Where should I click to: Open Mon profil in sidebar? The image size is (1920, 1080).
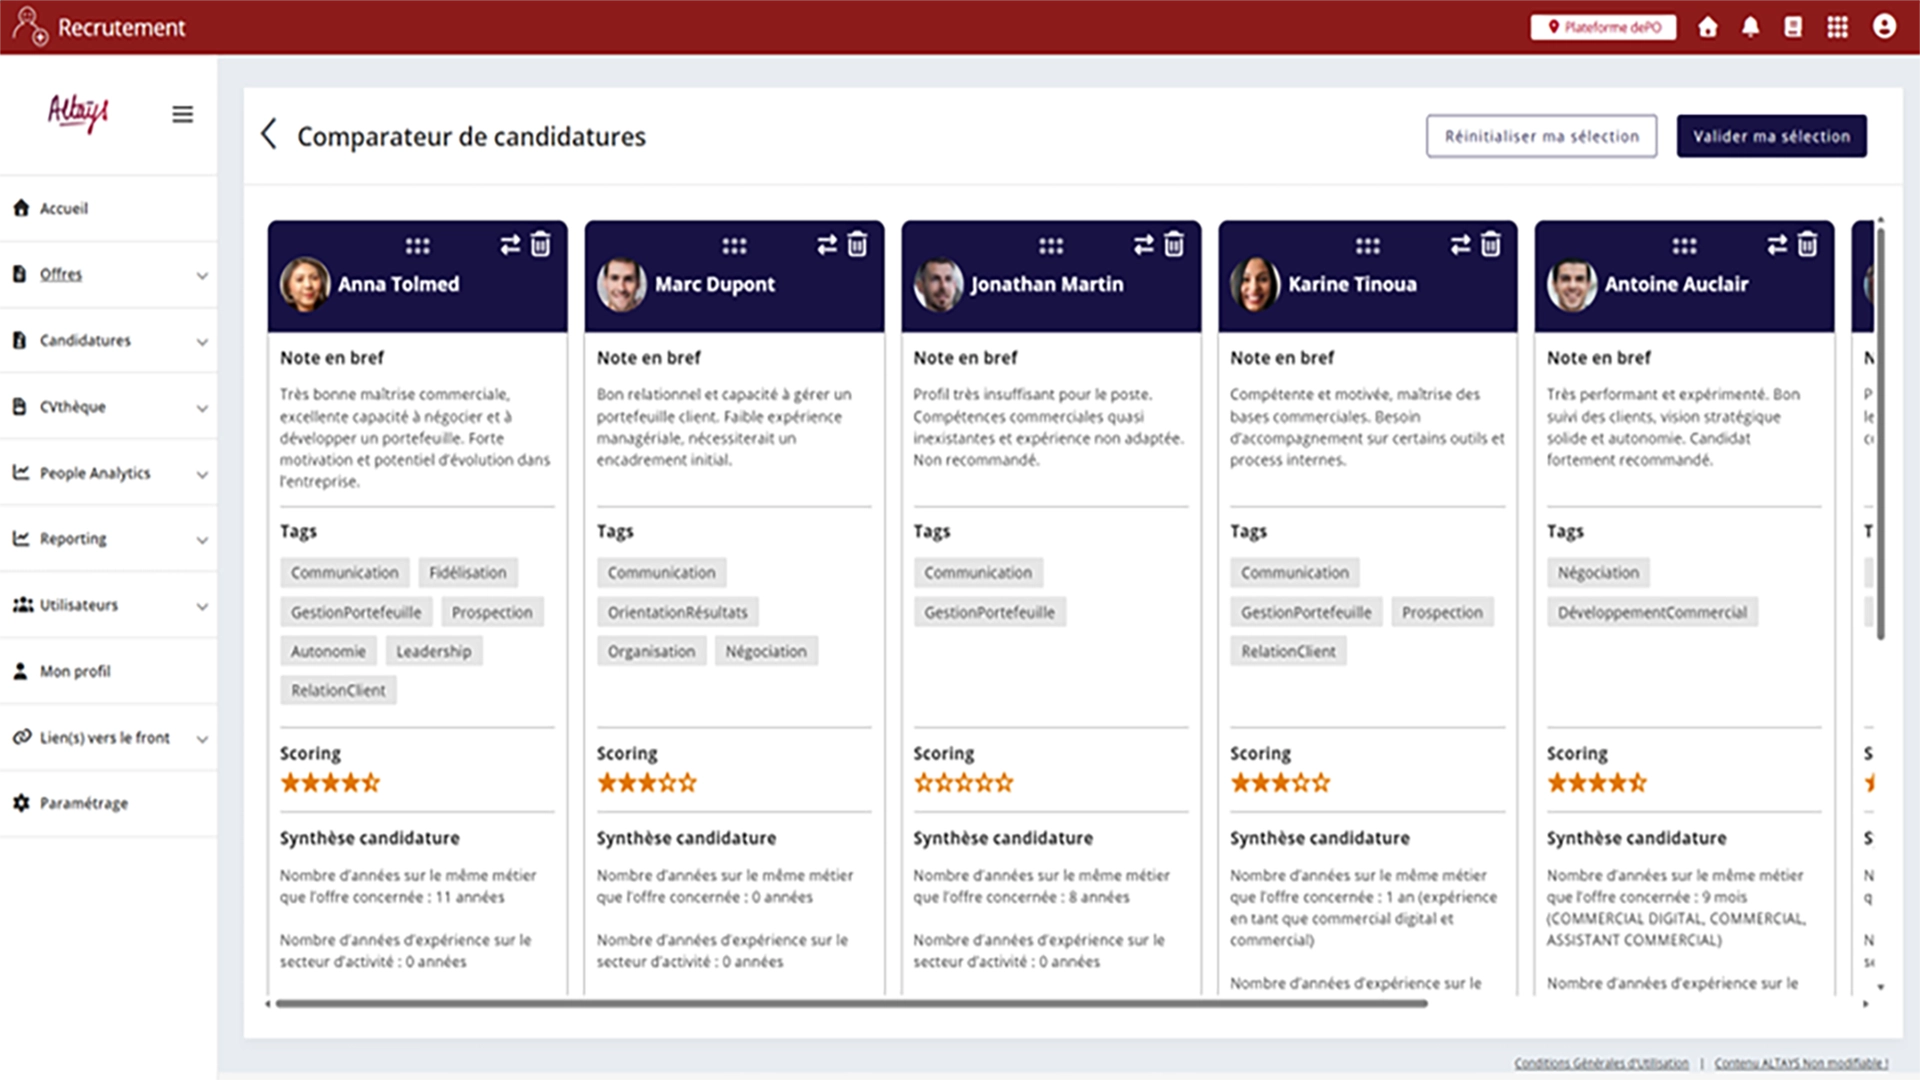click(75, 671)
